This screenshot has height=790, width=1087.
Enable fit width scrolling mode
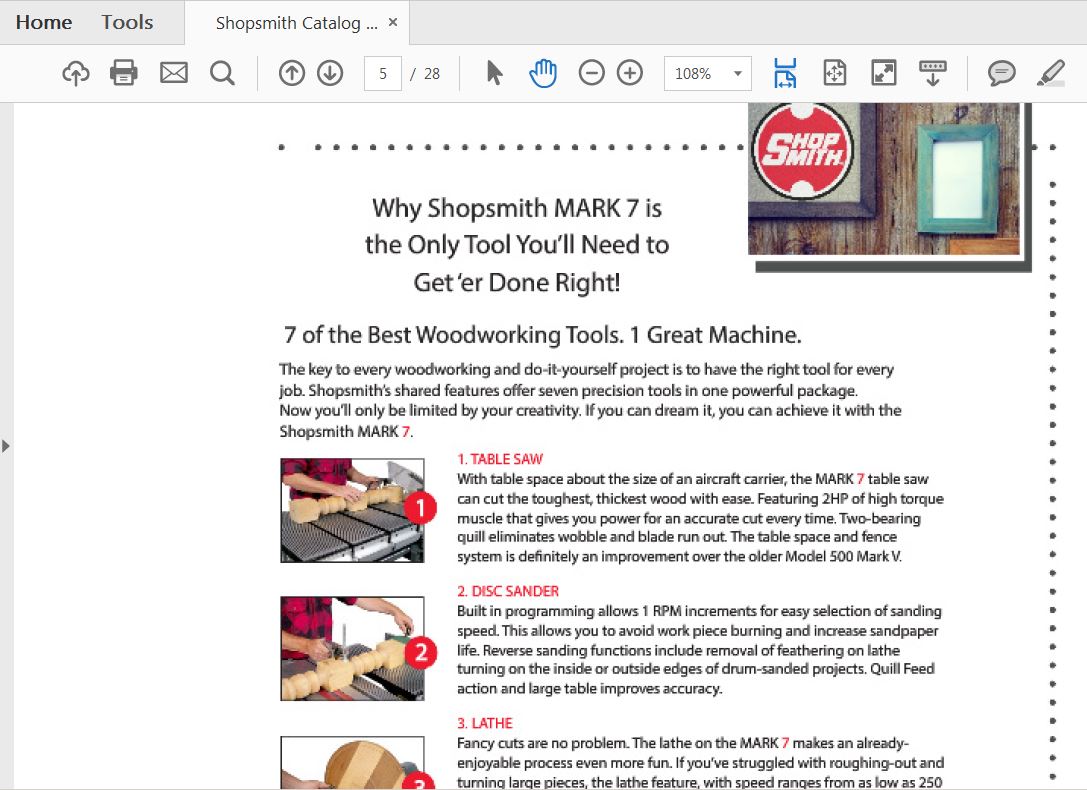coord(785,73)
